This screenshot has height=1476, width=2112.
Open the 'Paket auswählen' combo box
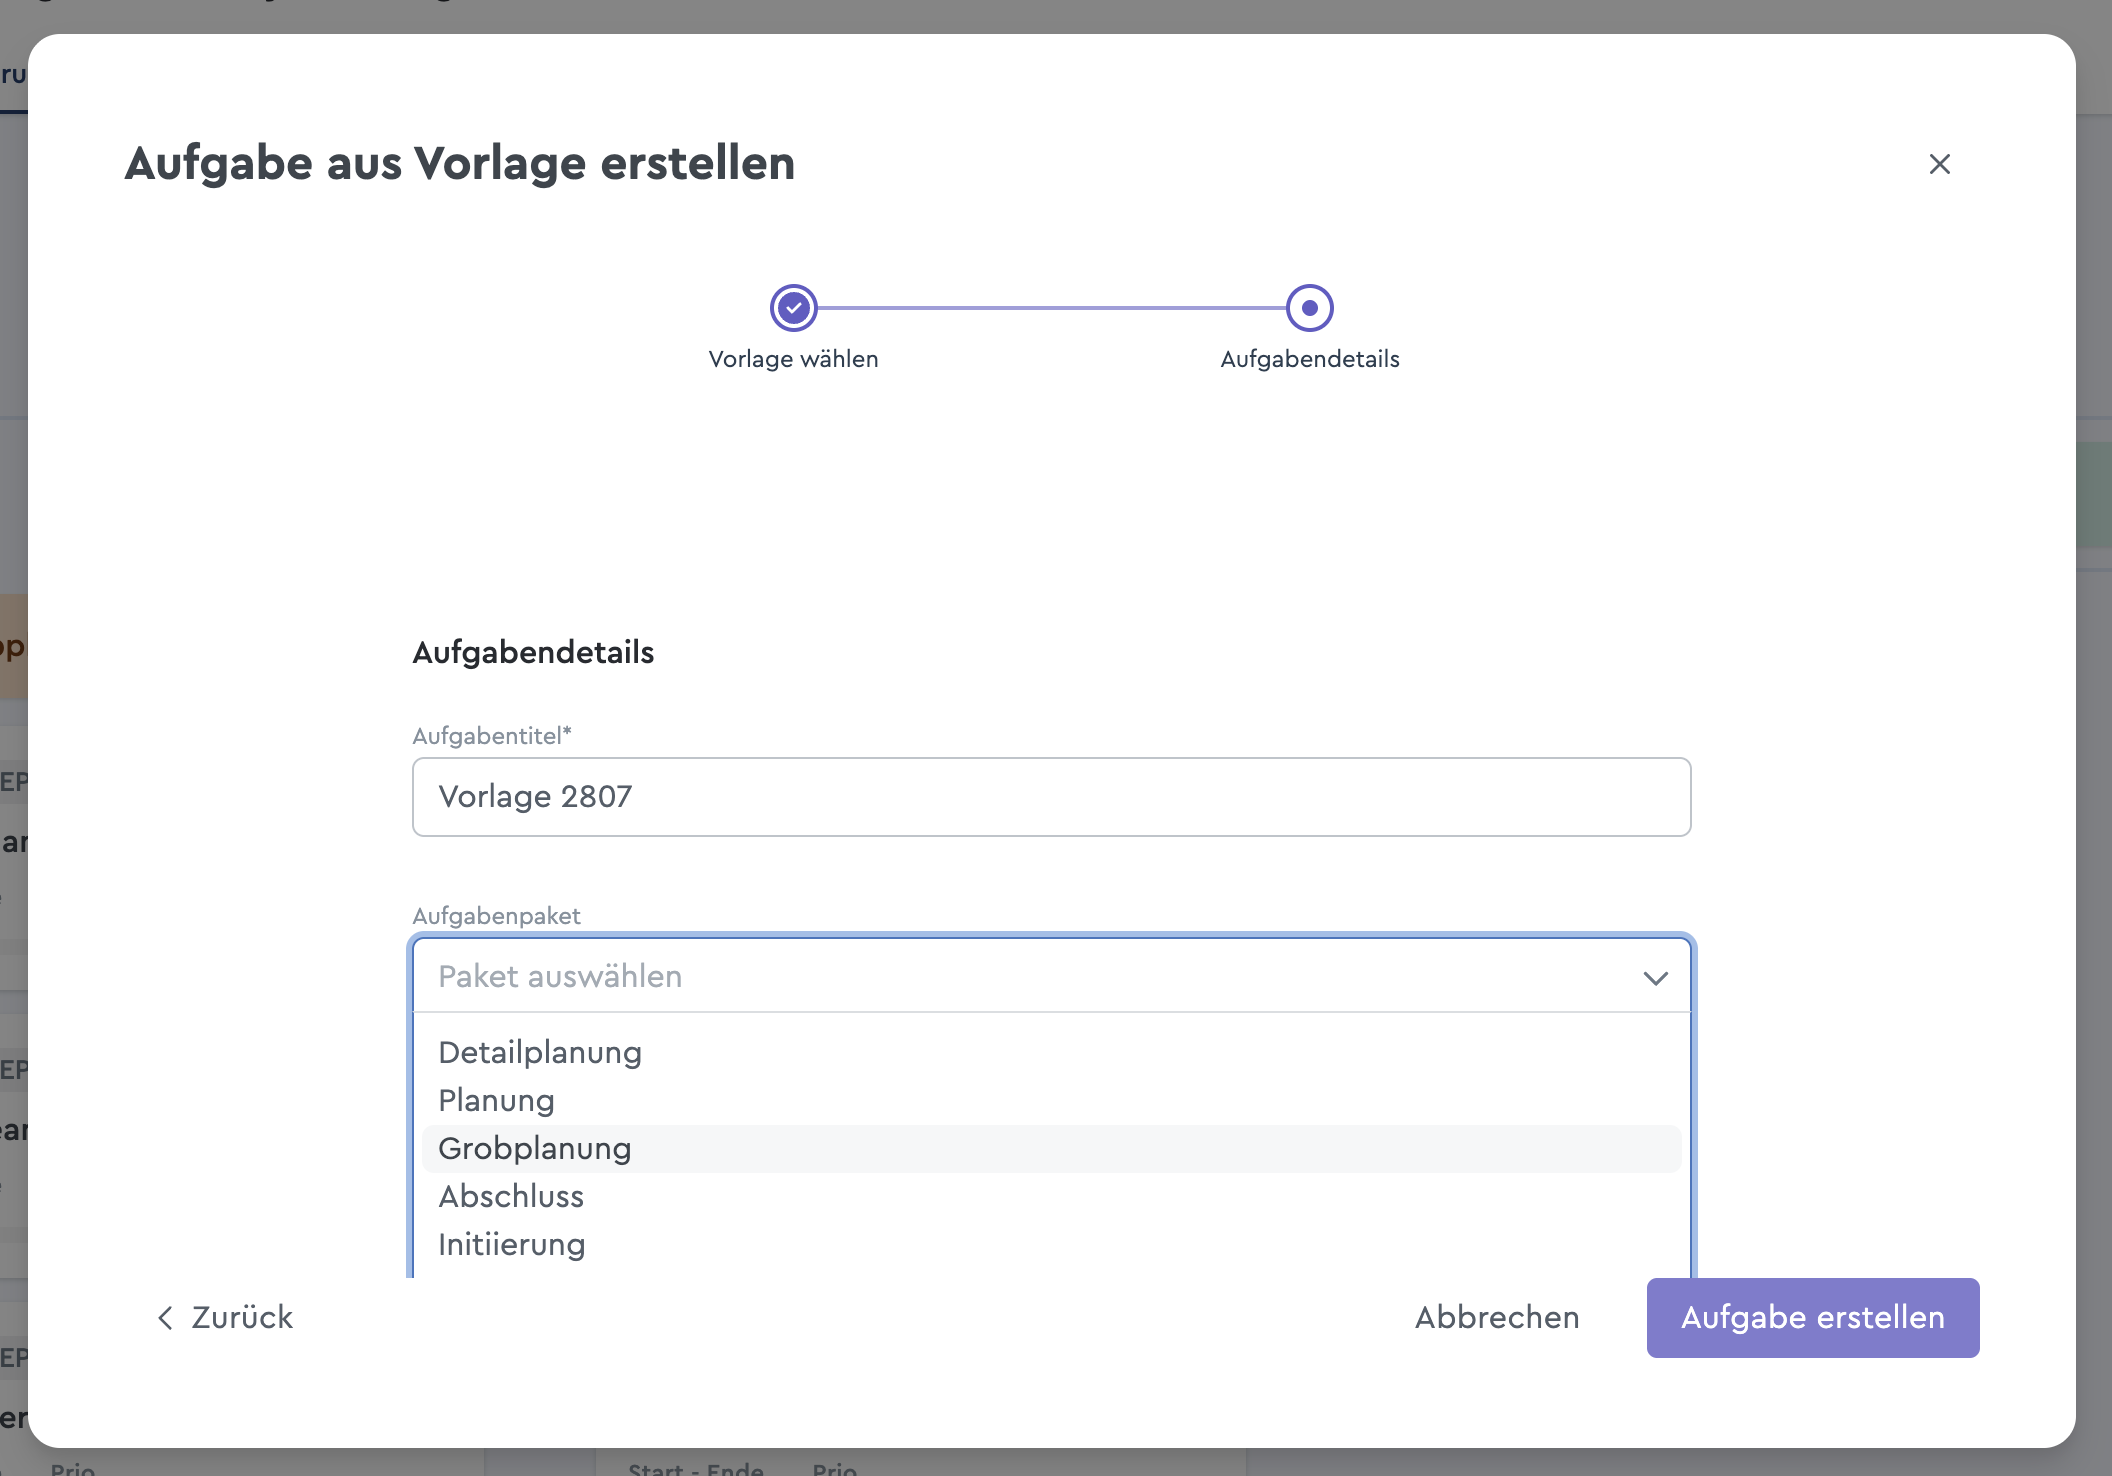click(x=1030, y=977)
